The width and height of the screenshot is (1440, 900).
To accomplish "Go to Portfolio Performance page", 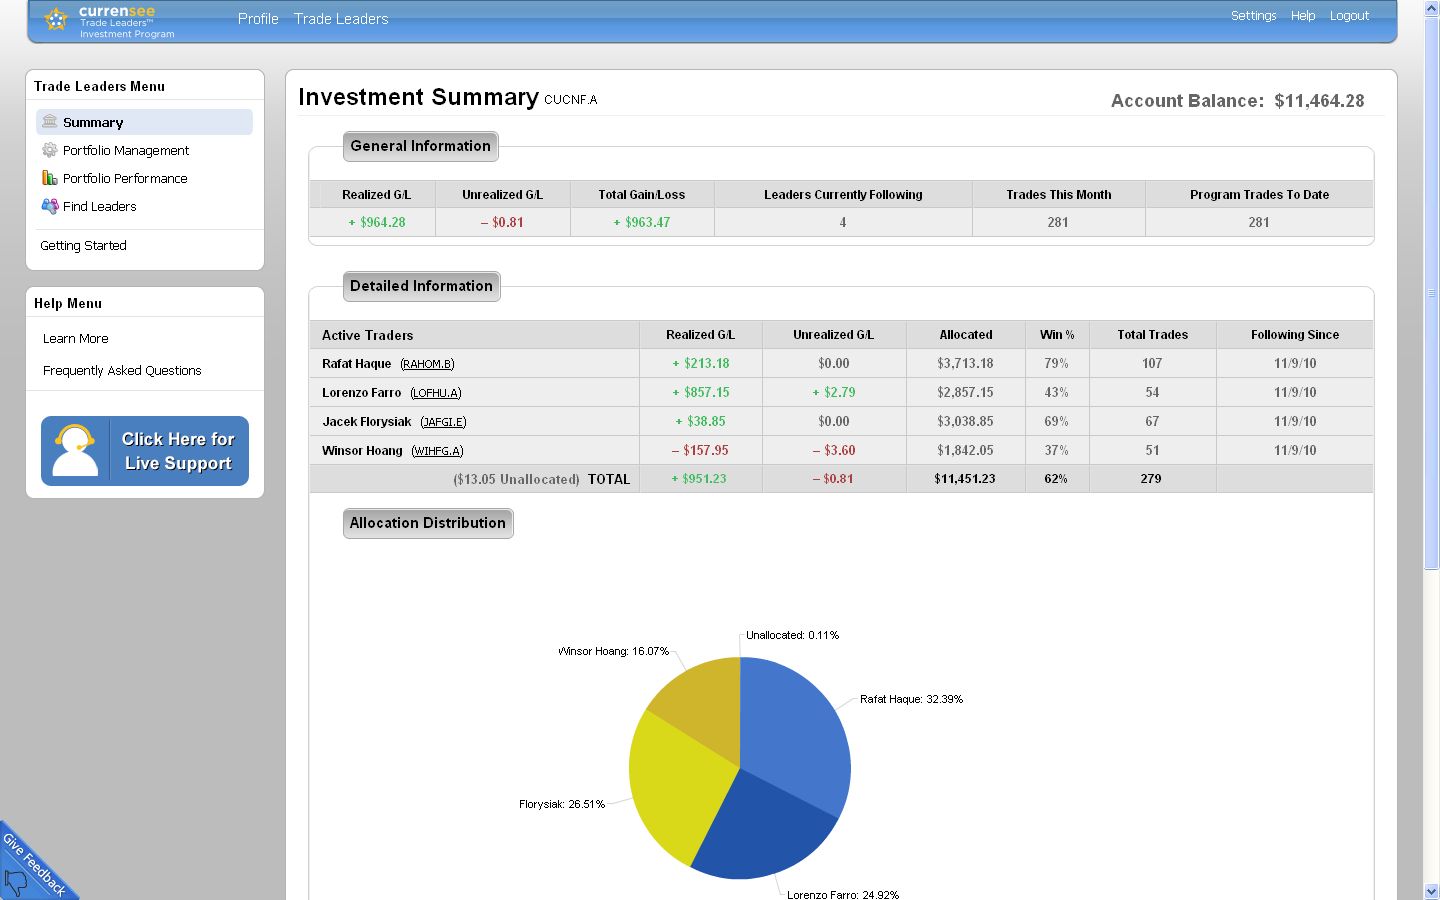I will [x=125, y=178].
